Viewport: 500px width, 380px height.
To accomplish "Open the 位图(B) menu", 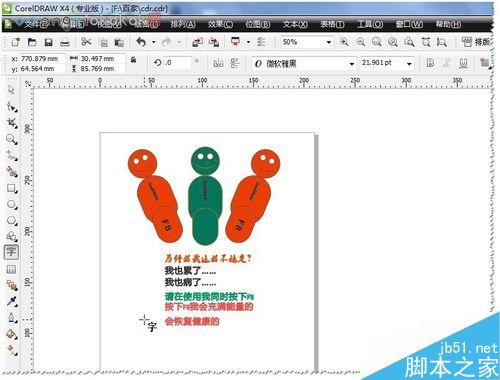I will tap(258, 24).
